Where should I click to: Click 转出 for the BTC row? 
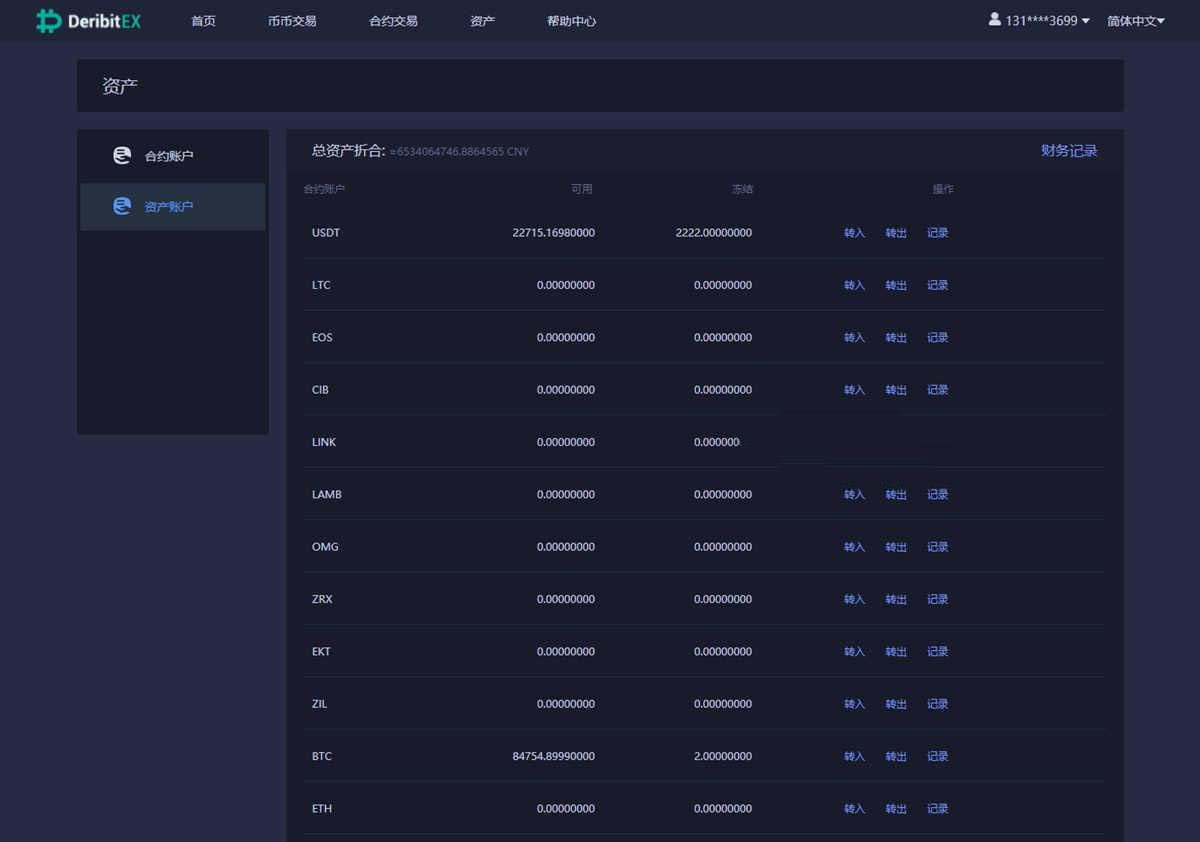coord(896,757)
